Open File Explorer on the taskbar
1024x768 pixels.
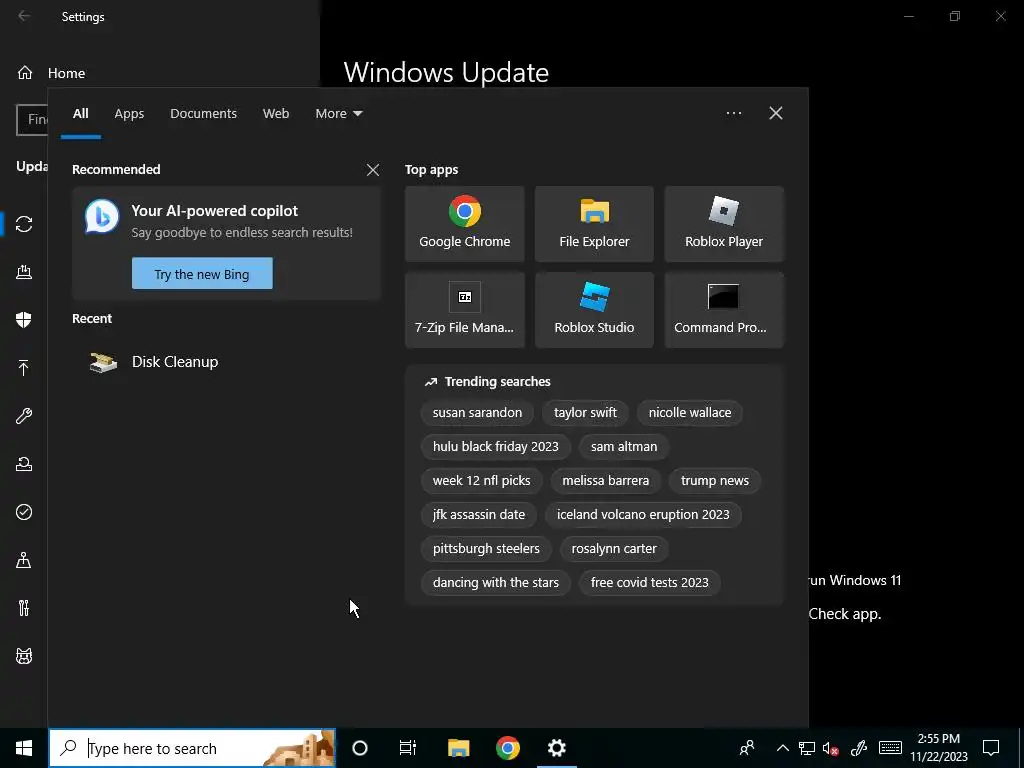[458, 748]
